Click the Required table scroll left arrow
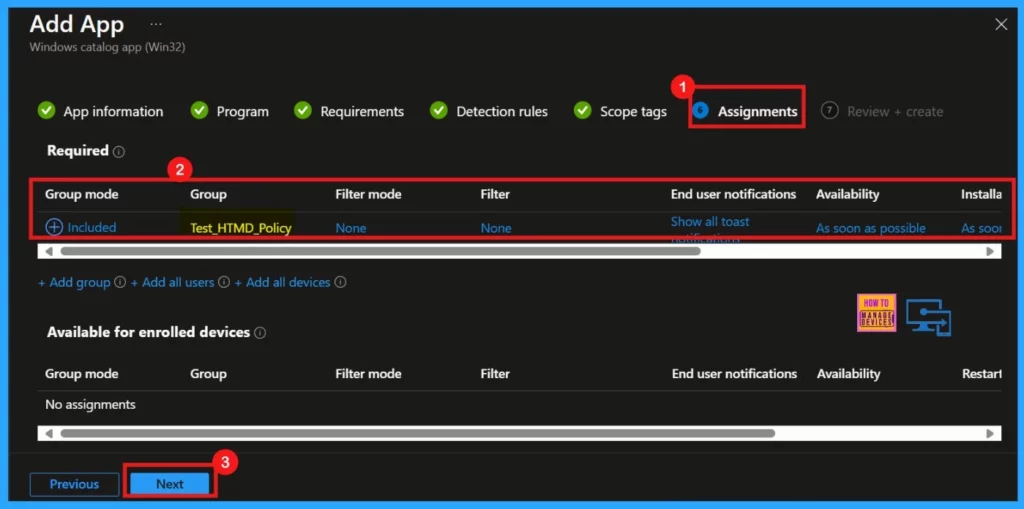Viewport: 1024px width, 509px height. tap(48, 251)
